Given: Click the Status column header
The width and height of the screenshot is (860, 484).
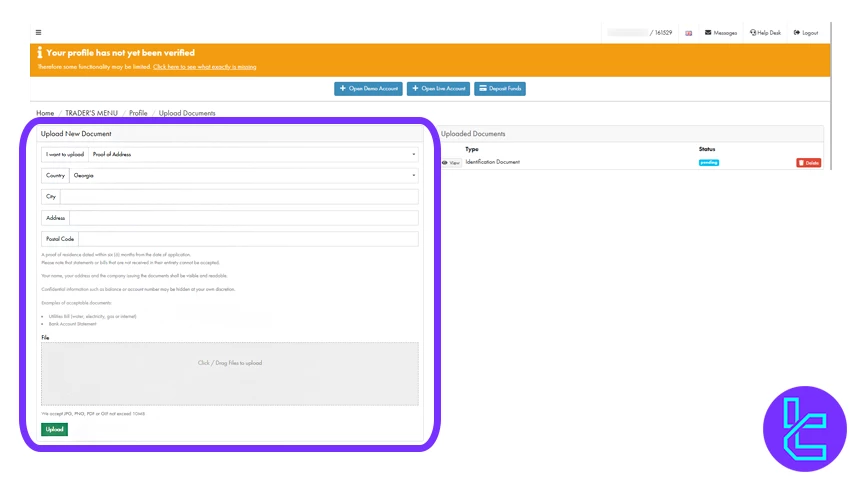Looking at the screenshot, I should (707, 149).
